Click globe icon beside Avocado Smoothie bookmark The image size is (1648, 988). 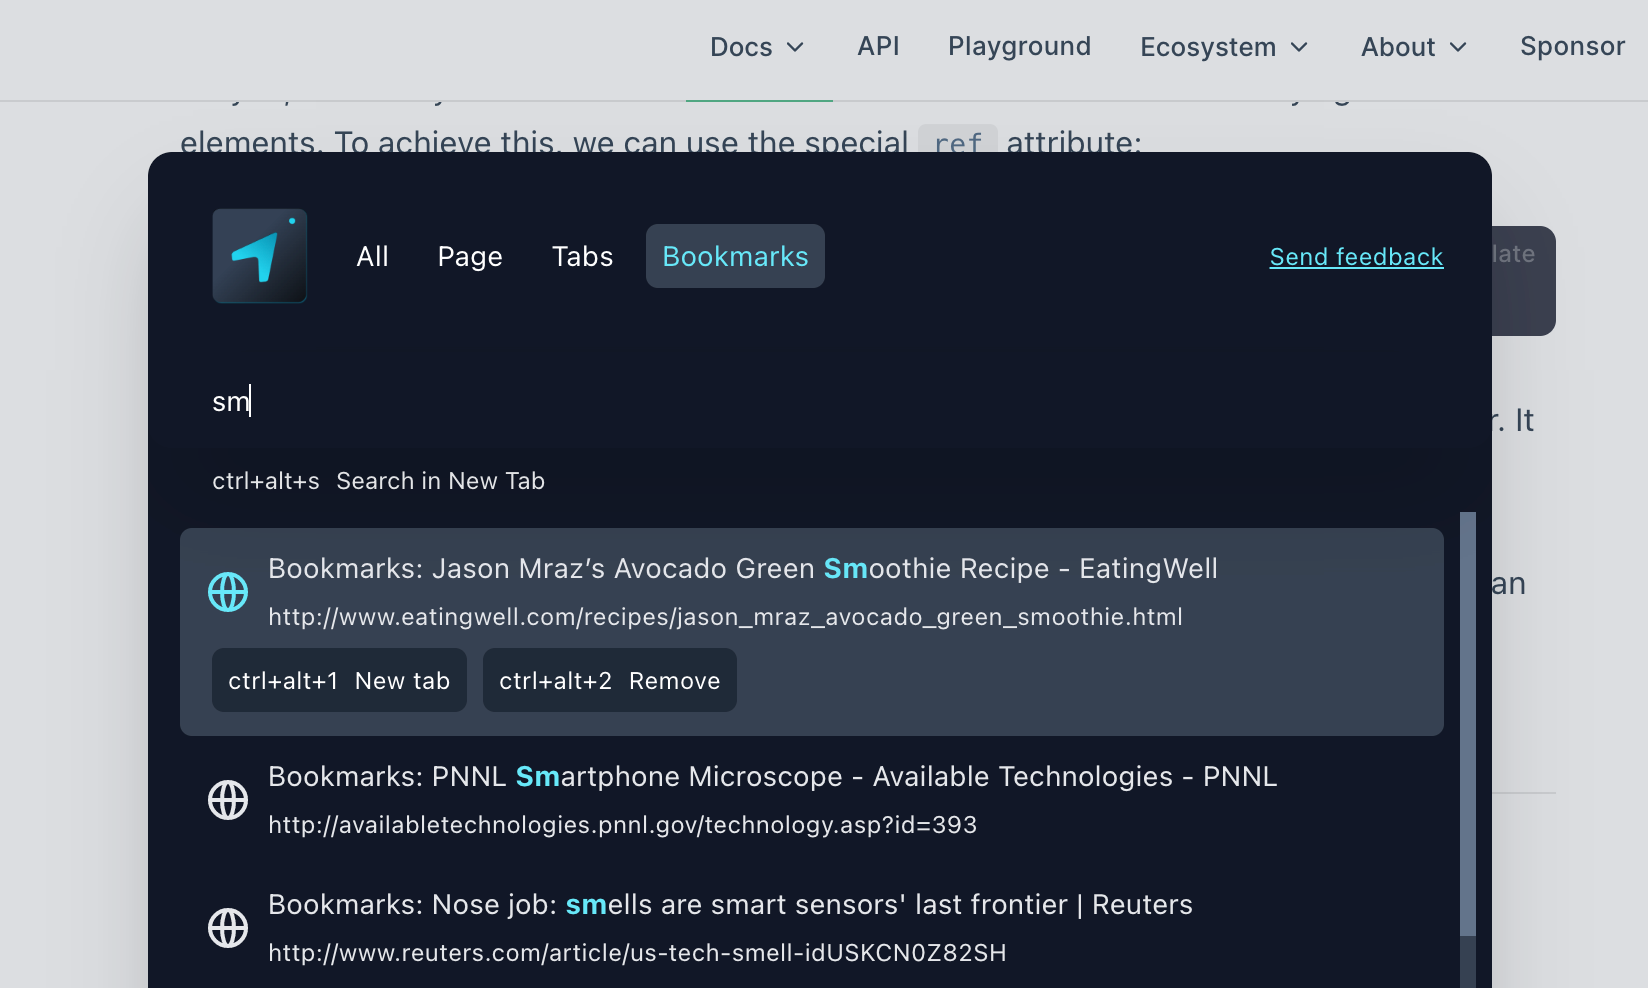click(228, 592)
